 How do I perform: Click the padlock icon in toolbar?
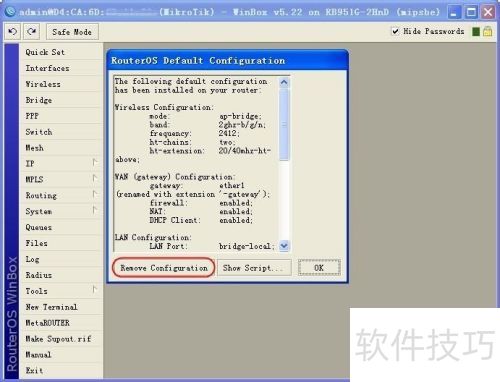[x=488, y=31]
